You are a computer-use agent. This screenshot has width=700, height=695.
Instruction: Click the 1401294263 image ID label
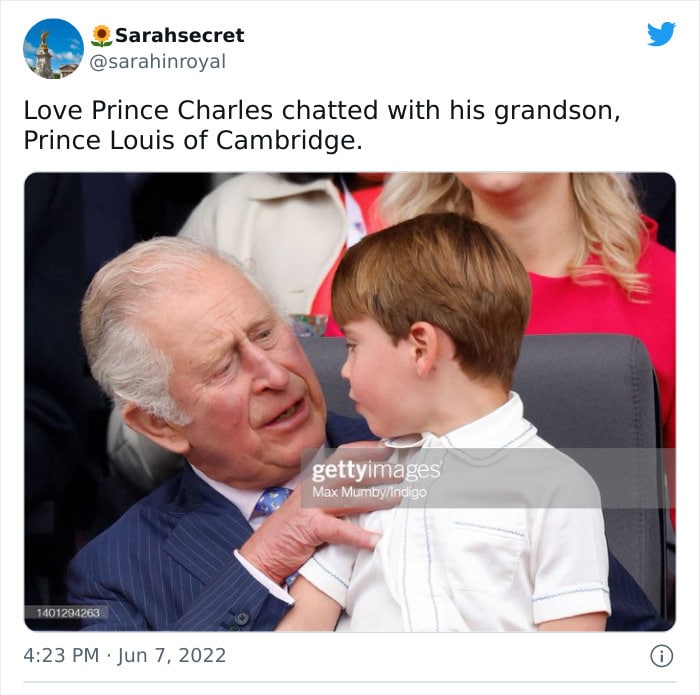click(68, 612)
